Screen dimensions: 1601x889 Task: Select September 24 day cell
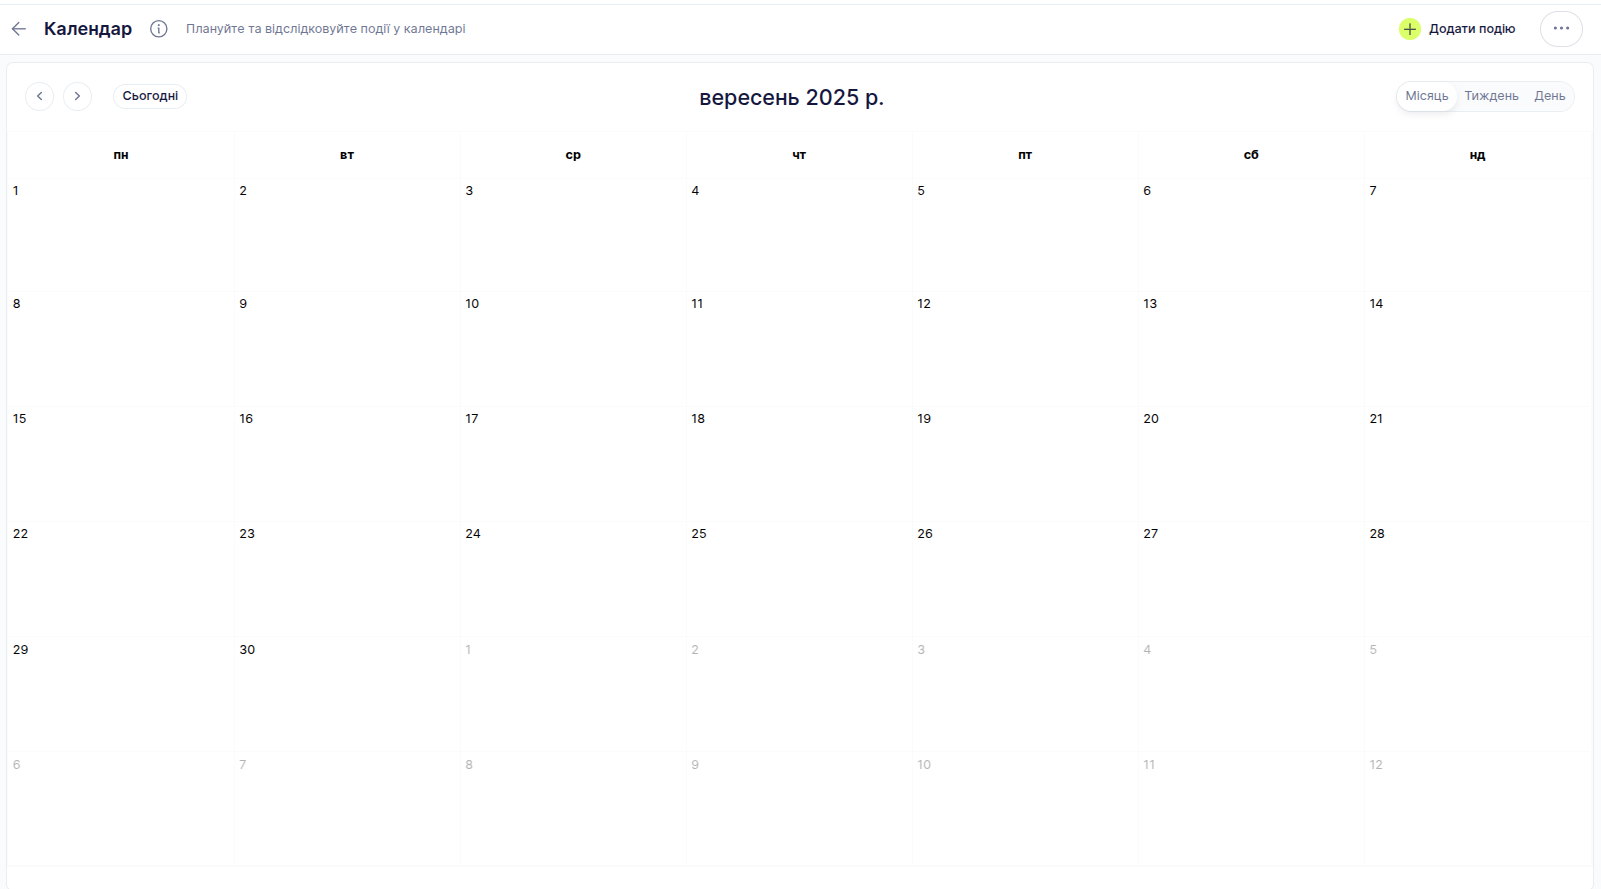[x=573, y=579]
